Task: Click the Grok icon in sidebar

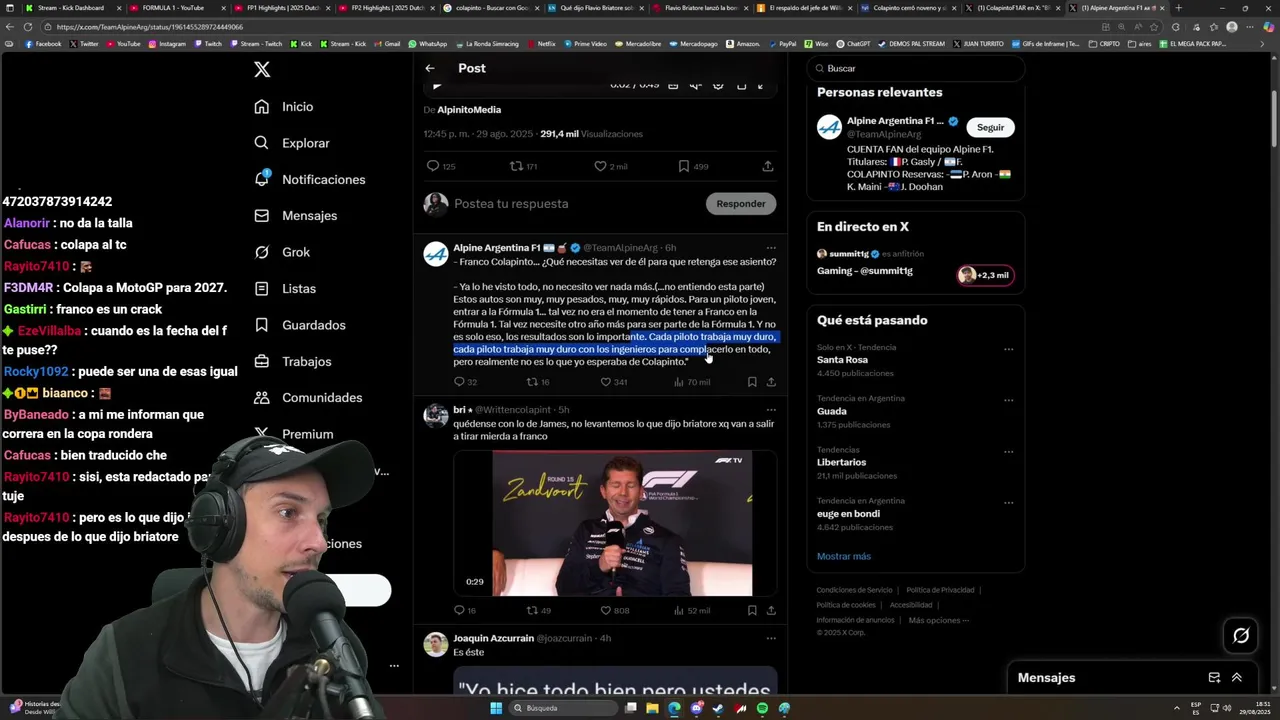Action: [x=262, y=252]
